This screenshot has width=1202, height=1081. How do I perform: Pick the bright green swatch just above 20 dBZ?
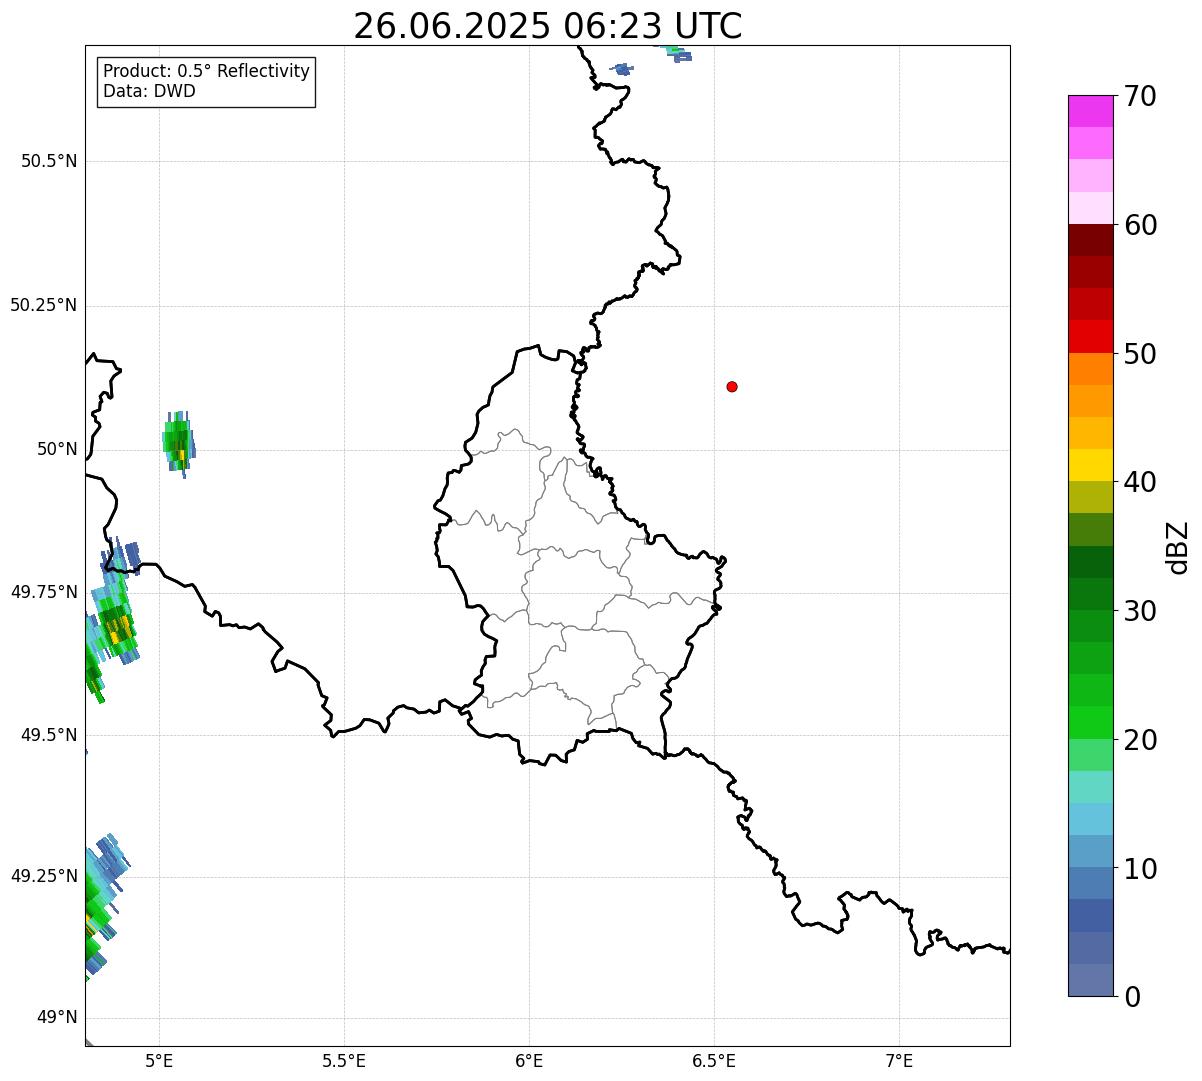(1090, 722)
